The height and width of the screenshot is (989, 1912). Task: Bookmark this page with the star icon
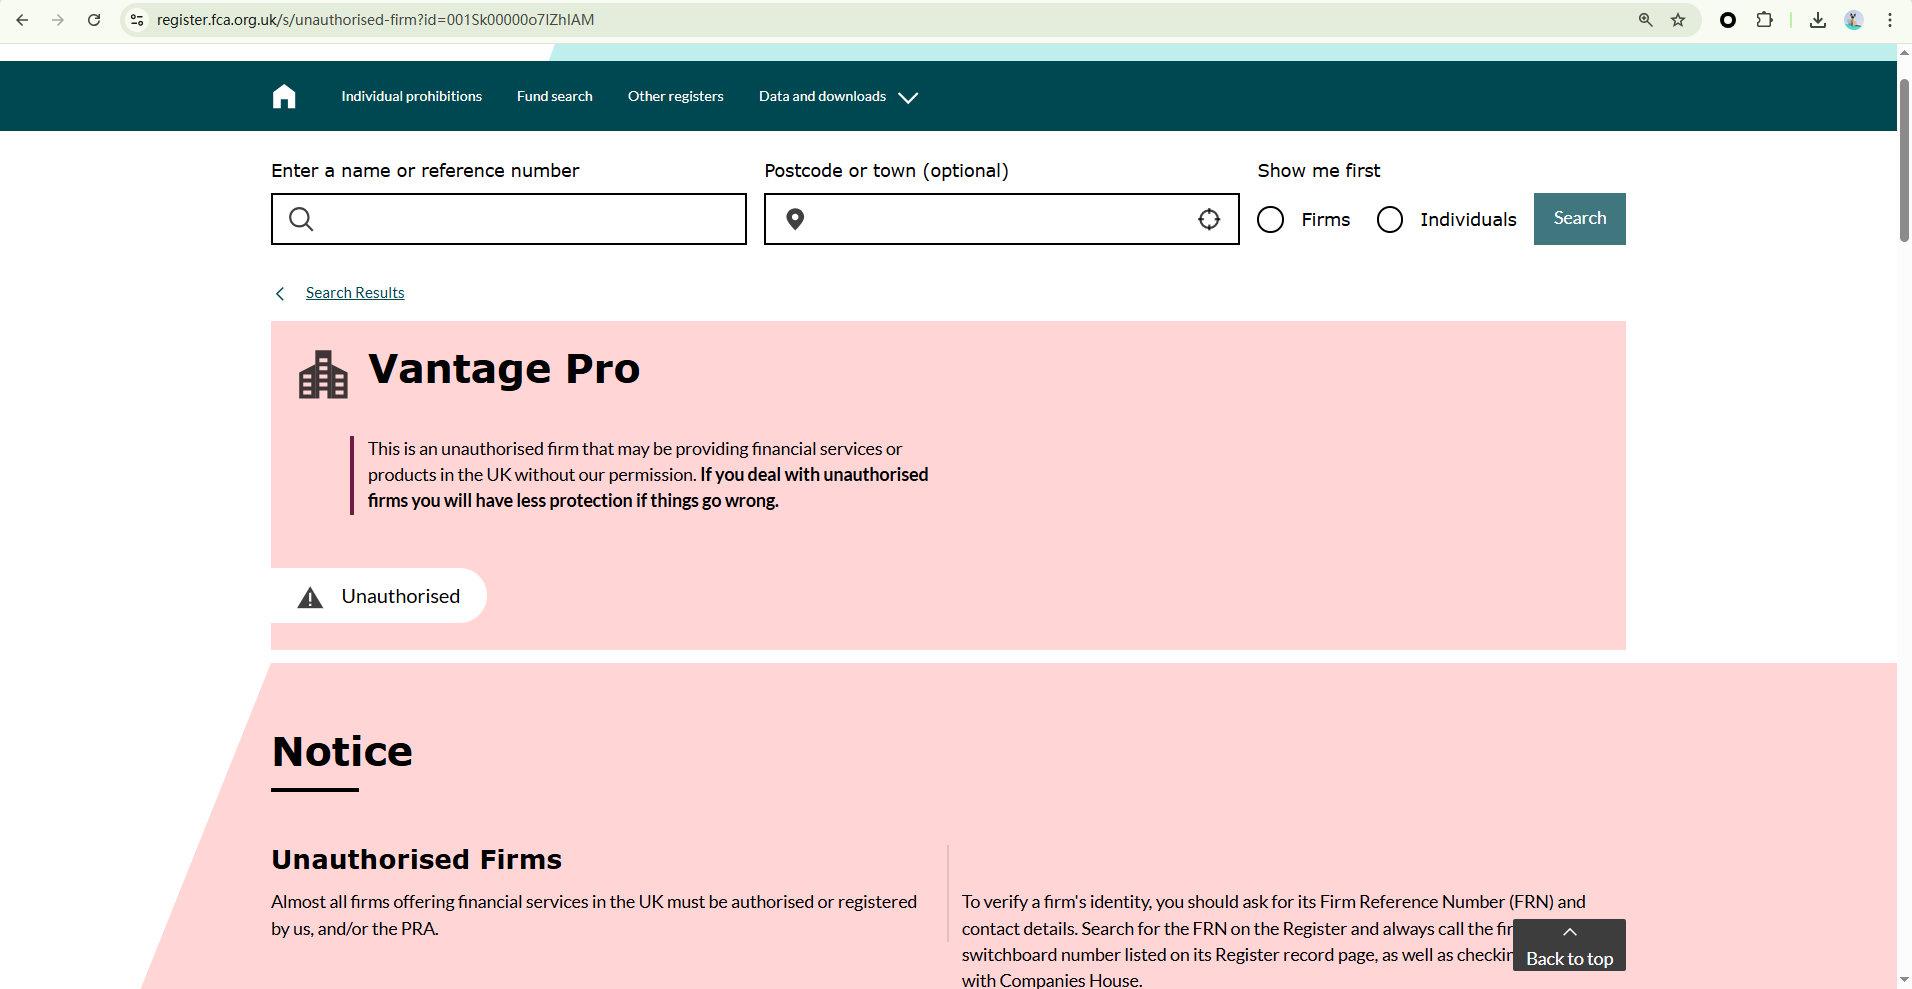click(1678, 20)
